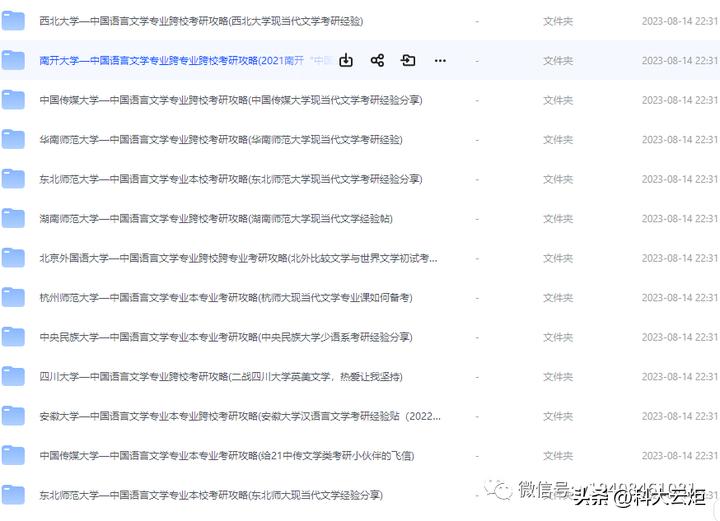The image size is (720, 521).
Task: Click 文件夹 type cell in 四川大学 row
Action: (x=558, y=376)
